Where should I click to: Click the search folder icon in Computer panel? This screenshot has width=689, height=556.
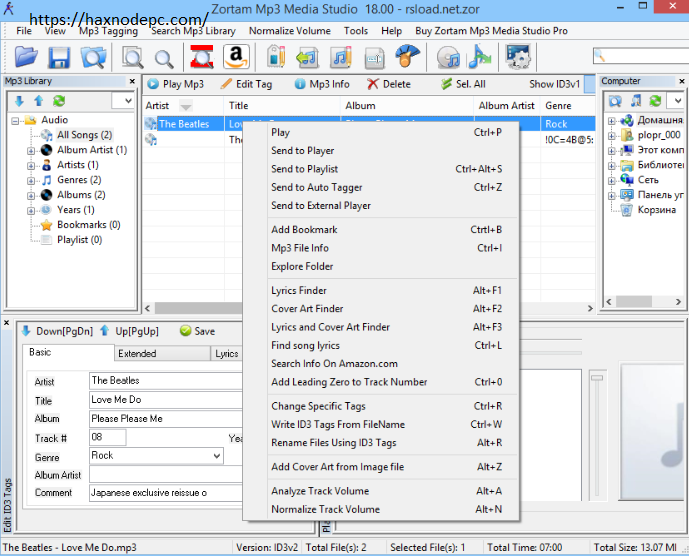(x=615, y=102)
